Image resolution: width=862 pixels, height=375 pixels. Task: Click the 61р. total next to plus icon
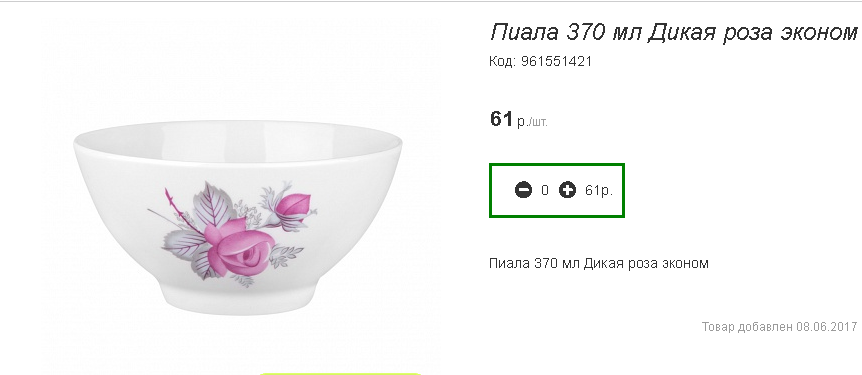(599, 191)
